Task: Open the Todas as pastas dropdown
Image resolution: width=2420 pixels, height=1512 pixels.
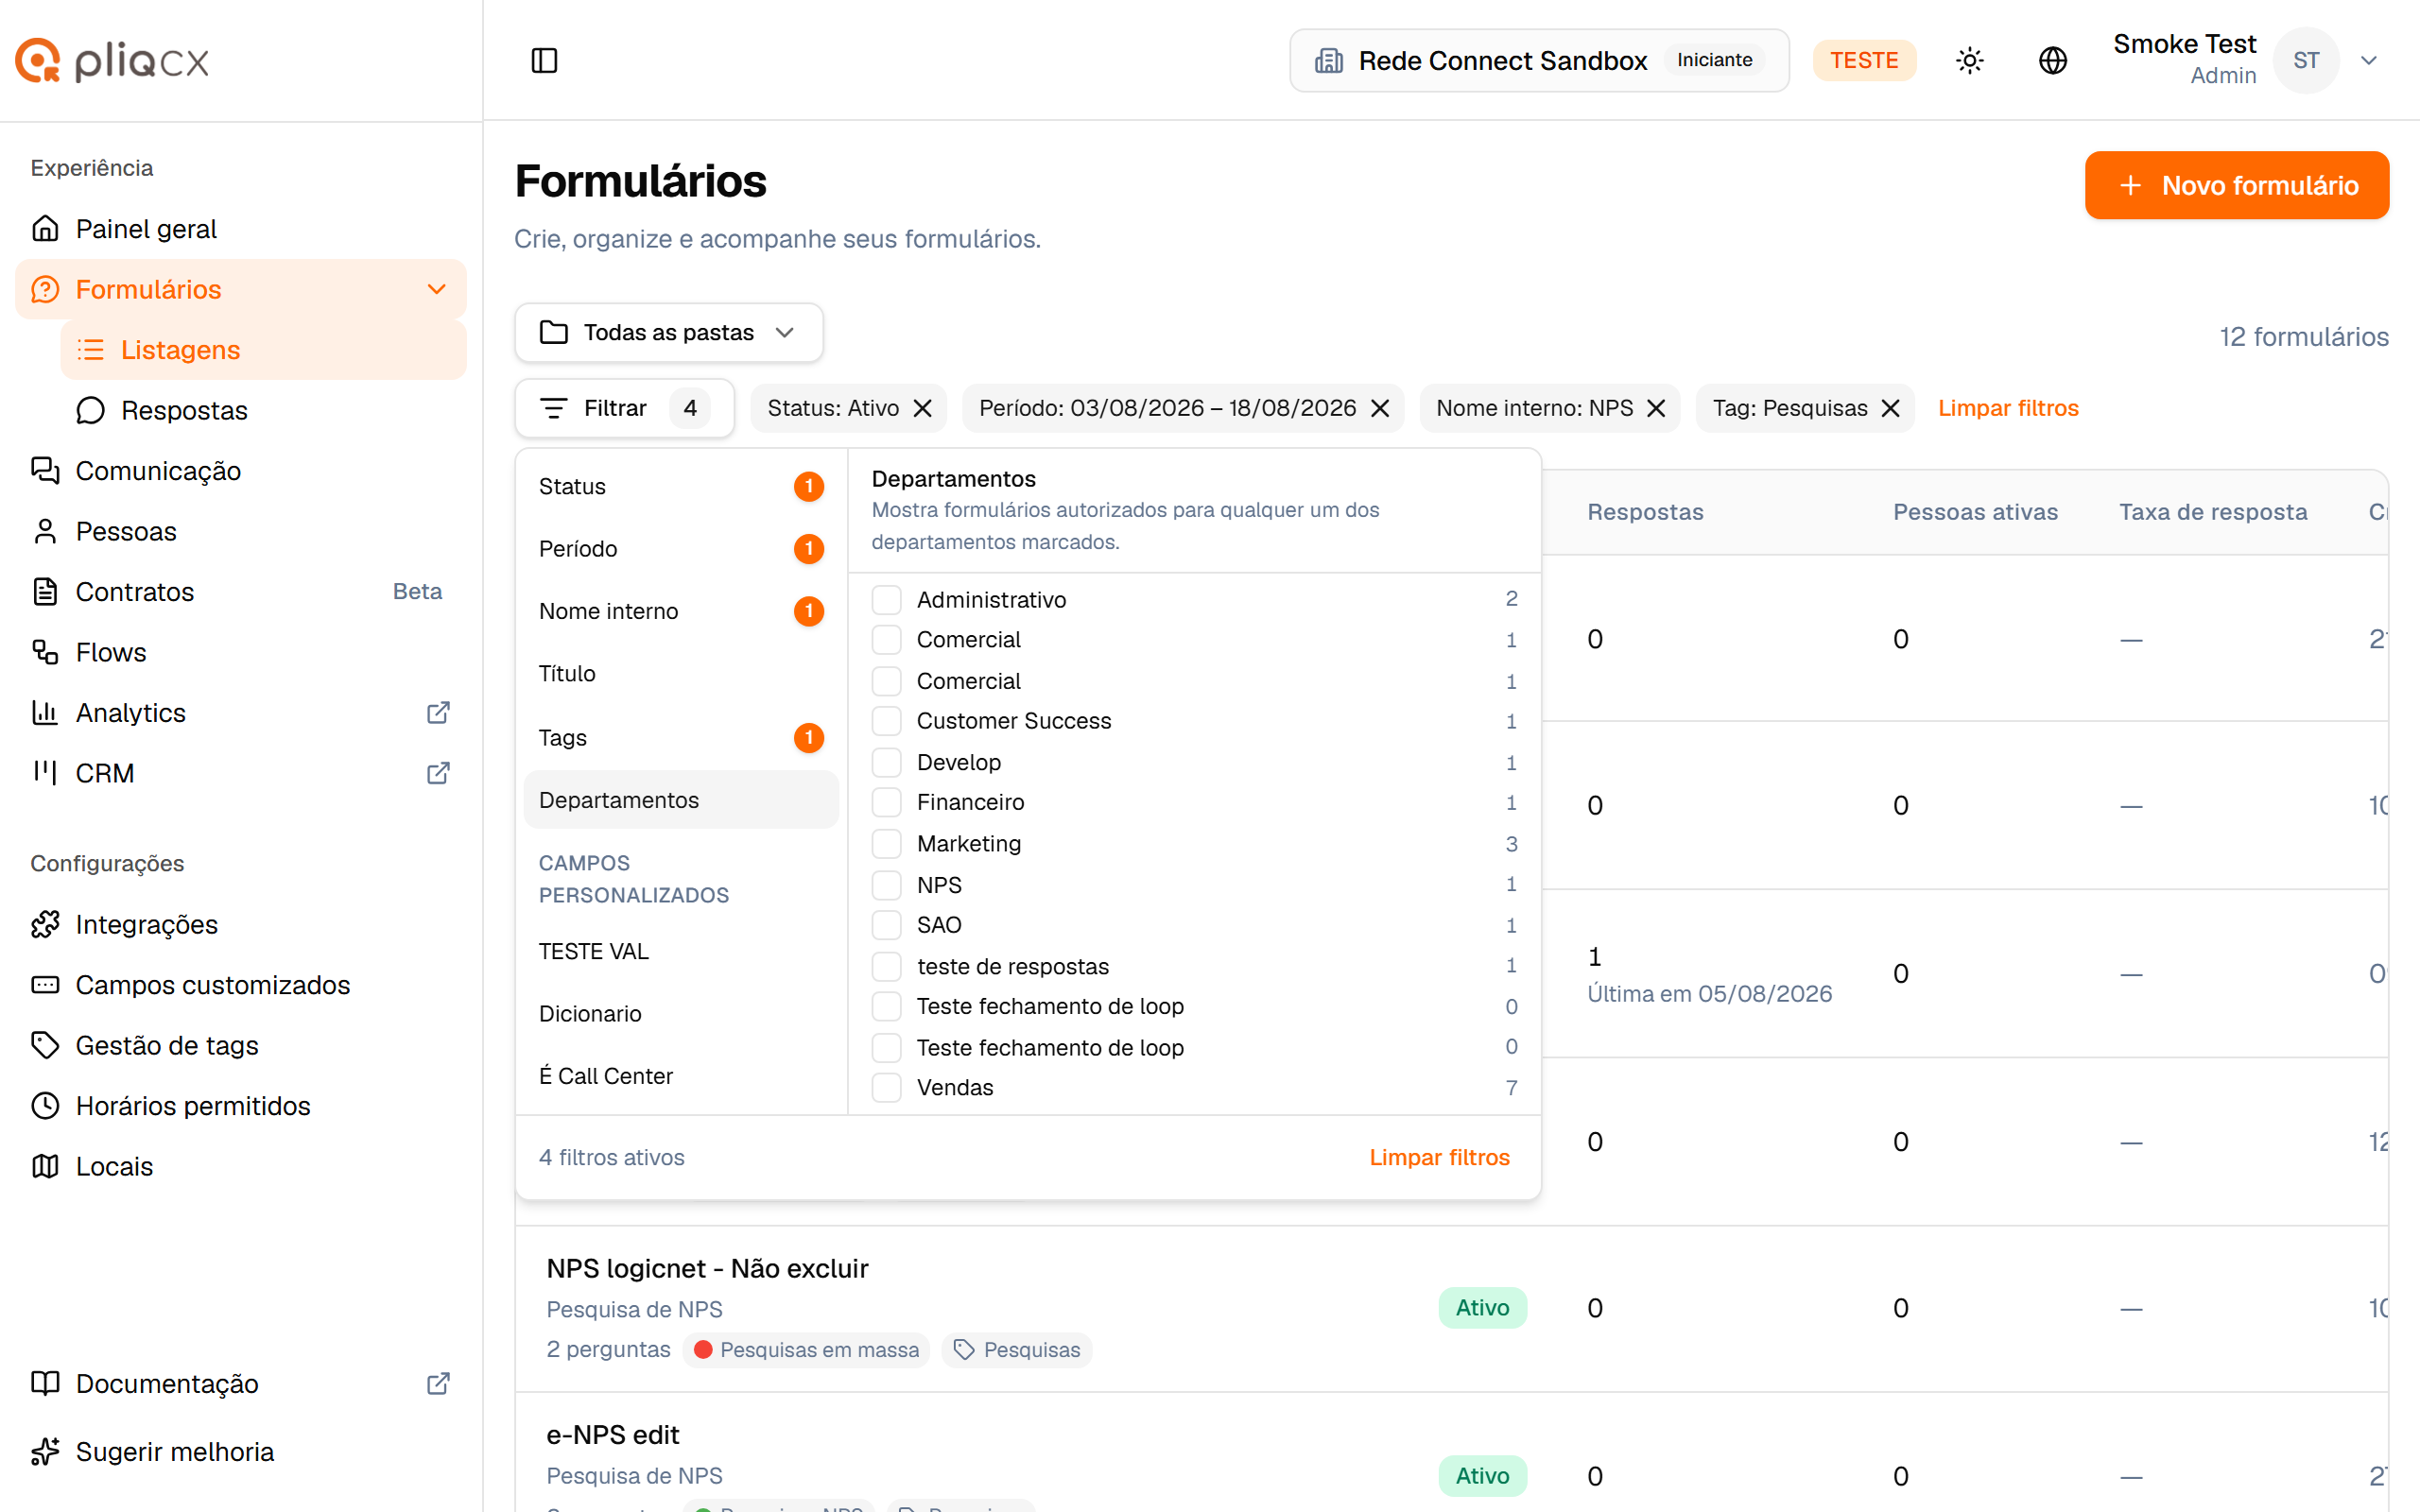Action: point(668,332)
